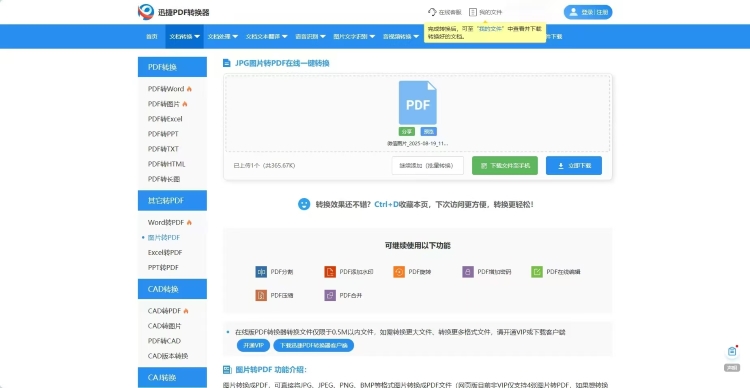Click the large PDF file icon
This screenshot has width=750, height=388.
[x=418, y=103]
